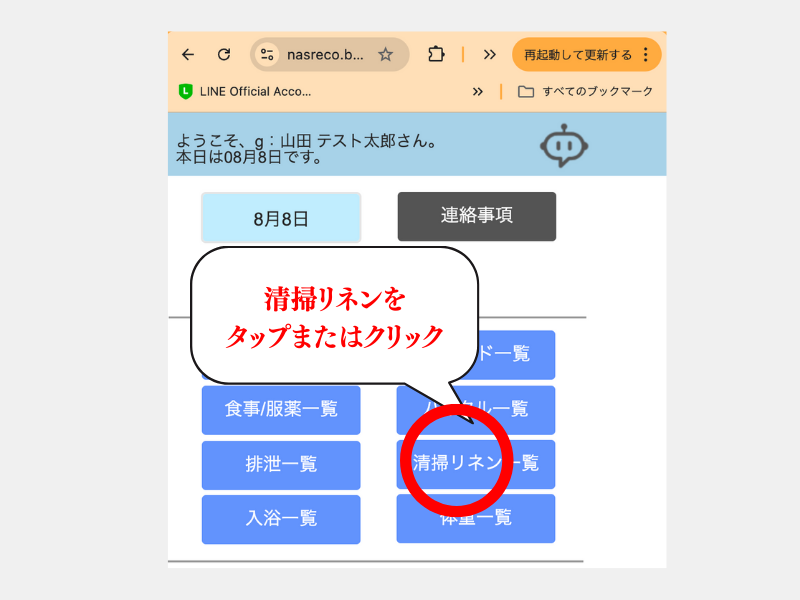Focus the nasreco address bar
The height and width of the screenshot is (600, 800).
coord(324,55)
